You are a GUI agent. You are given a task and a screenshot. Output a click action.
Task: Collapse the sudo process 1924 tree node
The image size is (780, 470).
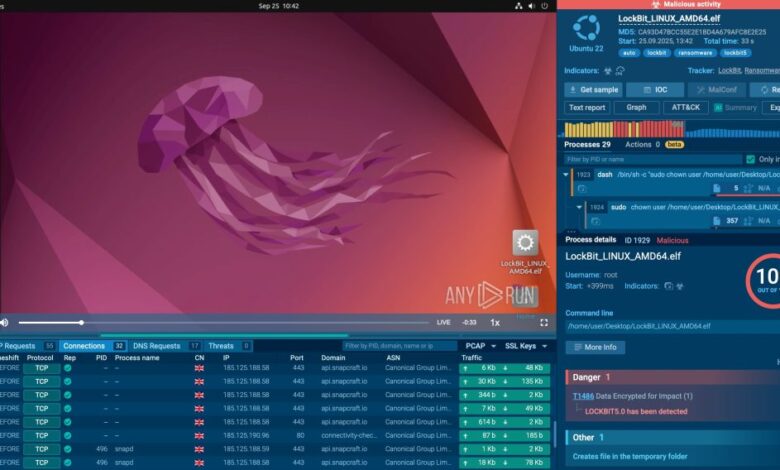pos(578,207)
